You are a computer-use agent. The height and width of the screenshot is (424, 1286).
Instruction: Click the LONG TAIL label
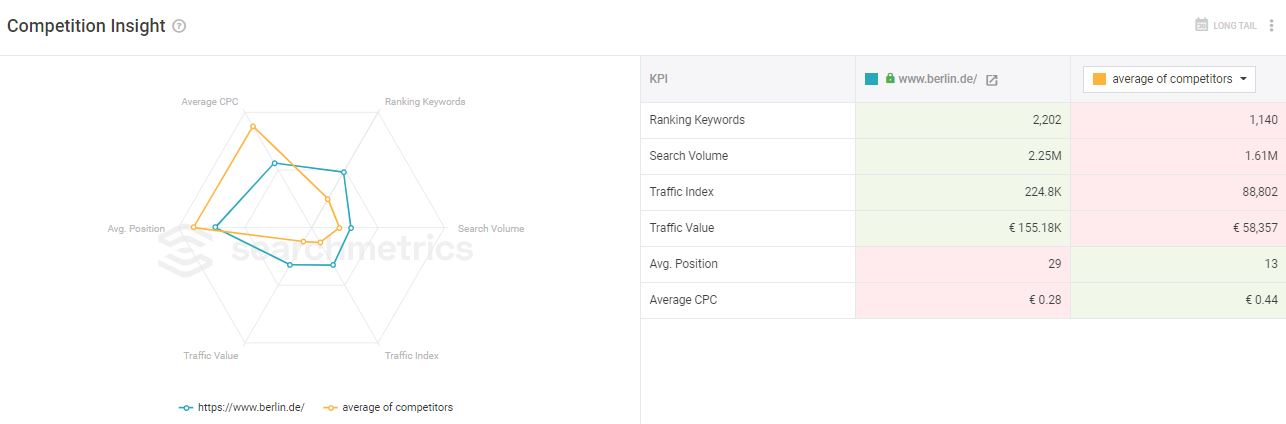[x=1235, y=26]
